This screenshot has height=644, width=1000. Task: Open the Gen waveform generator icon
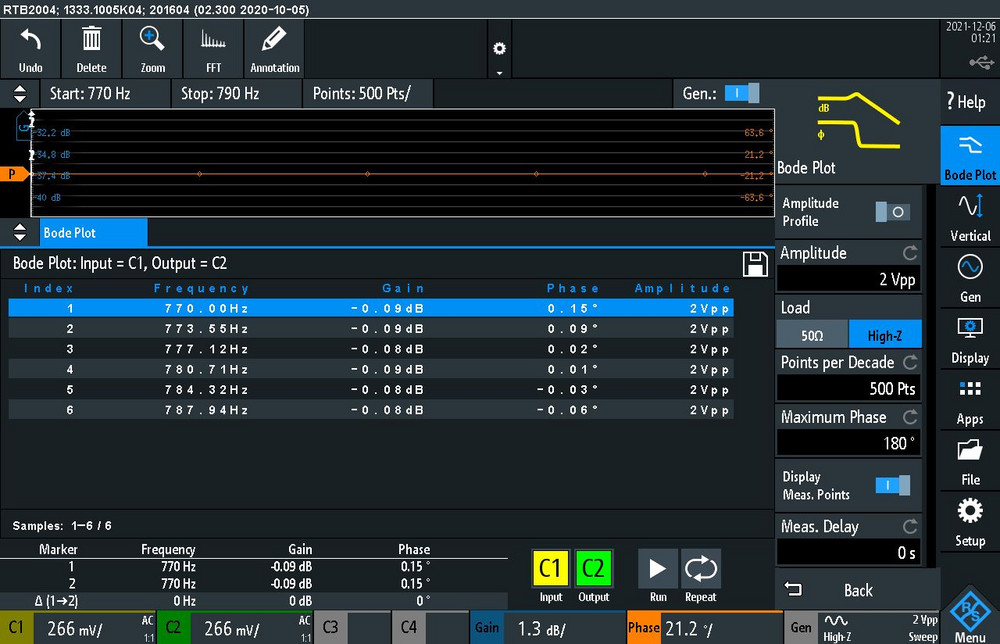coord(969,277)
